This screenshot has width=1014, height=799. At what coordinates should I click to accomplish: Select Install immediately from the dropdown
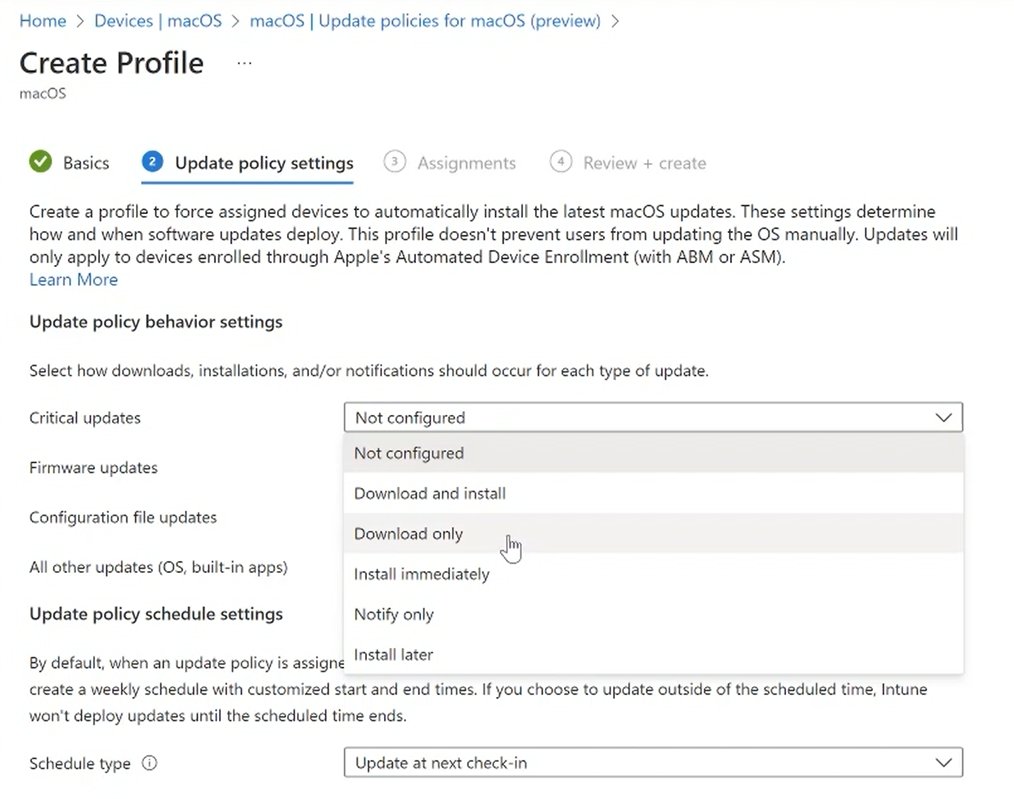421,574
